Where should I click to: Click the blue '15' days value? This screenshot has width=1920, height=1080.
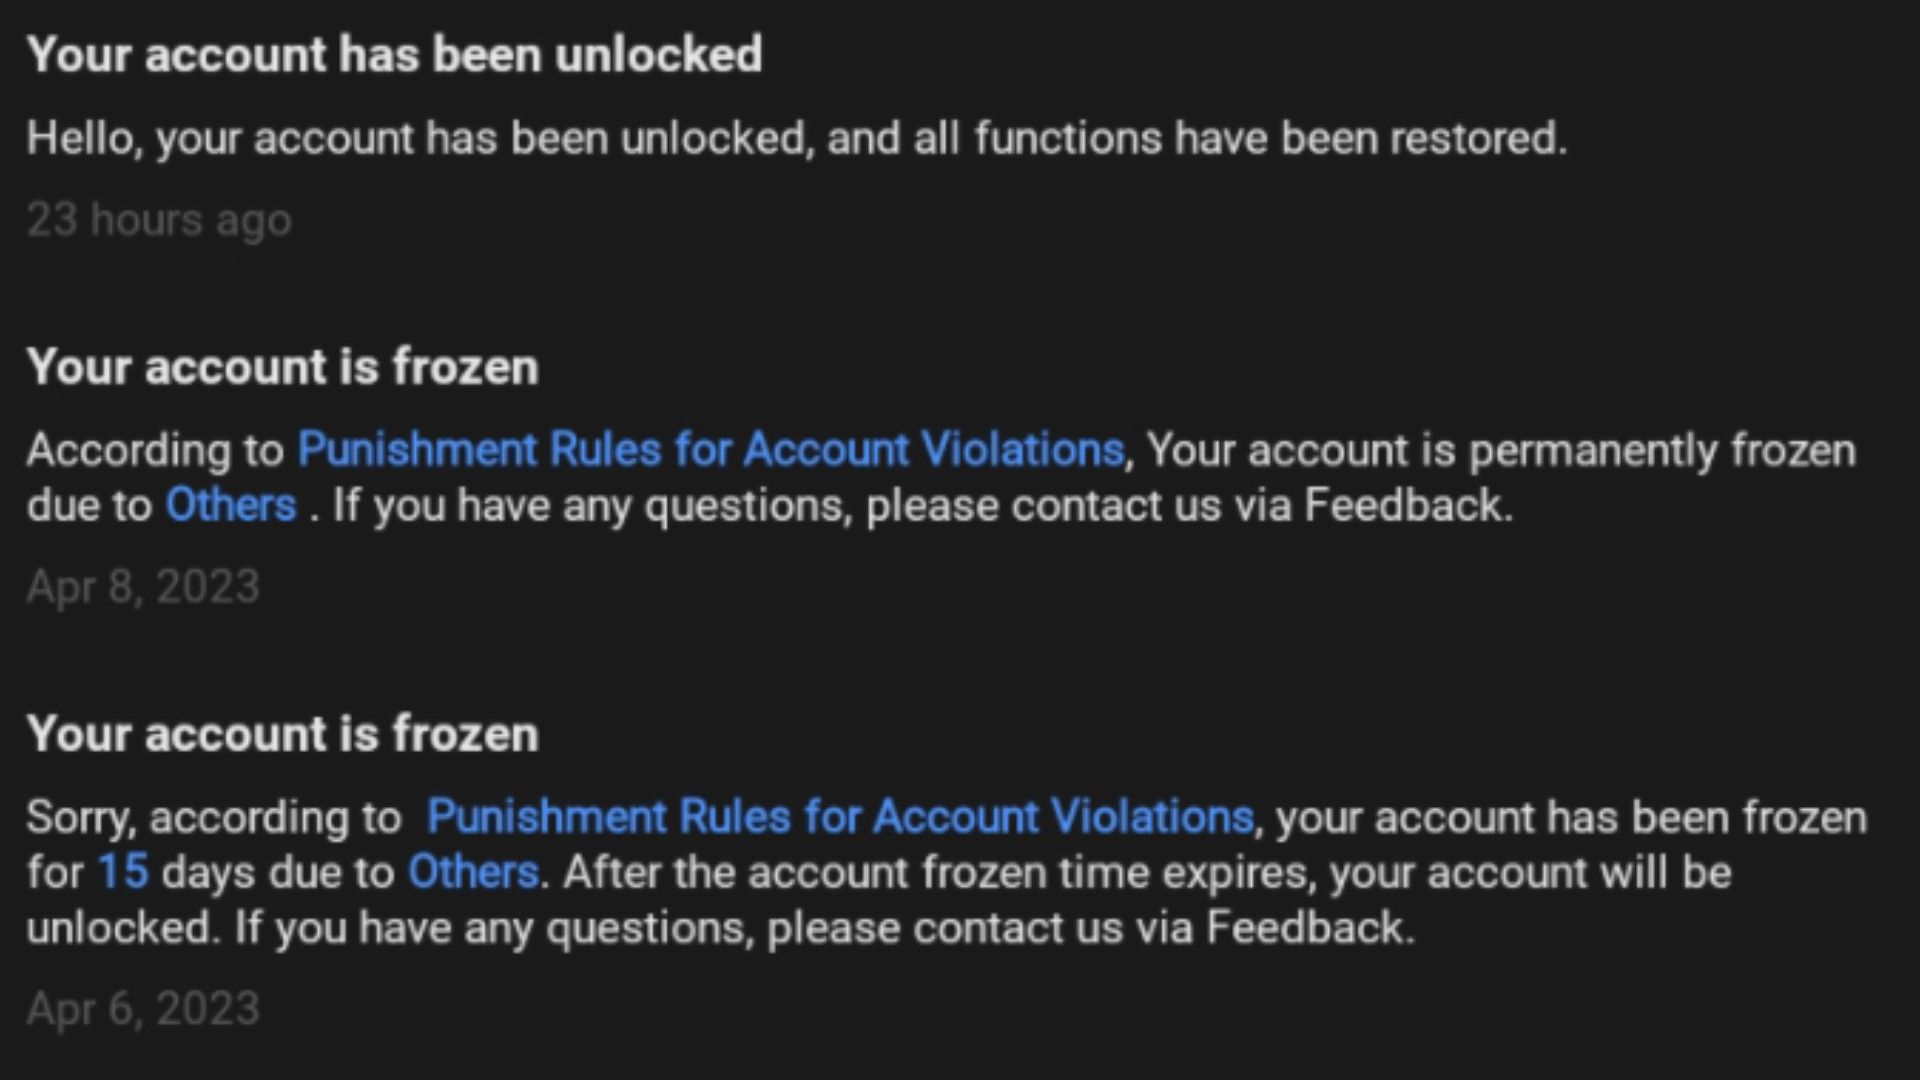pyautogui.click(x=123, y=872)
